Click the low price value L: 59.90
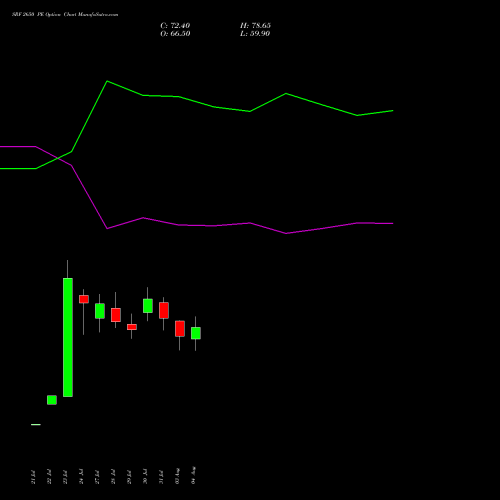Viewport: 500px width, 500px height. (x=255, y=34)
